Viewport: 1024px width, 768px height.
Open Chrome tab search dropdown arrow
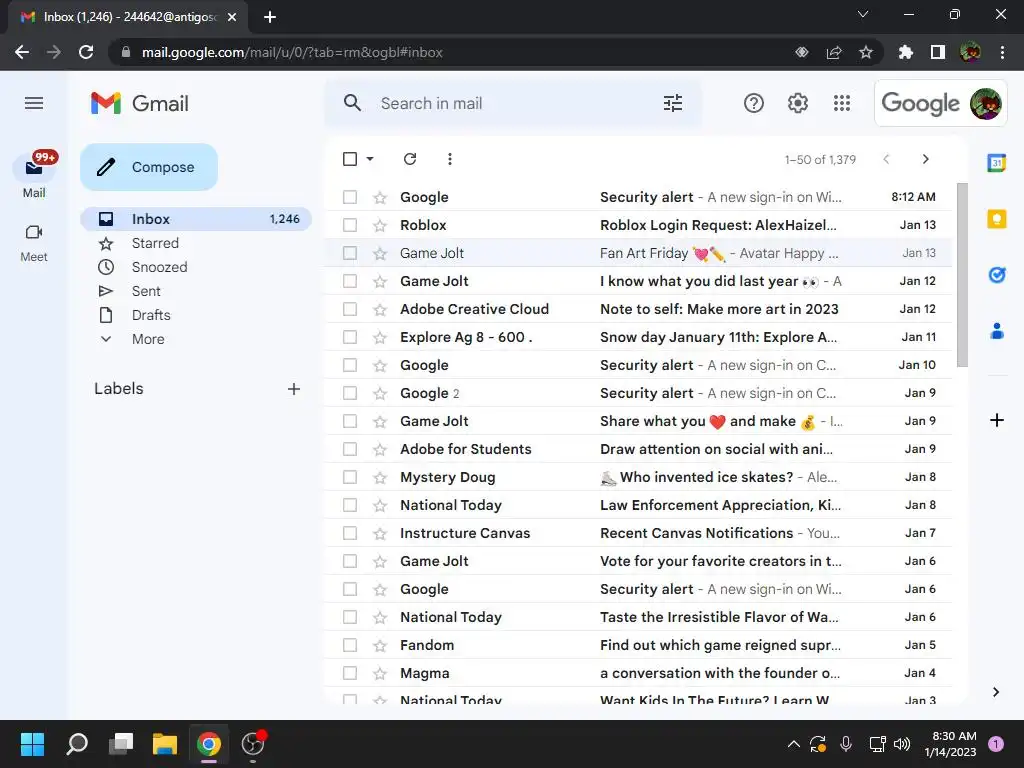[863, 14]
